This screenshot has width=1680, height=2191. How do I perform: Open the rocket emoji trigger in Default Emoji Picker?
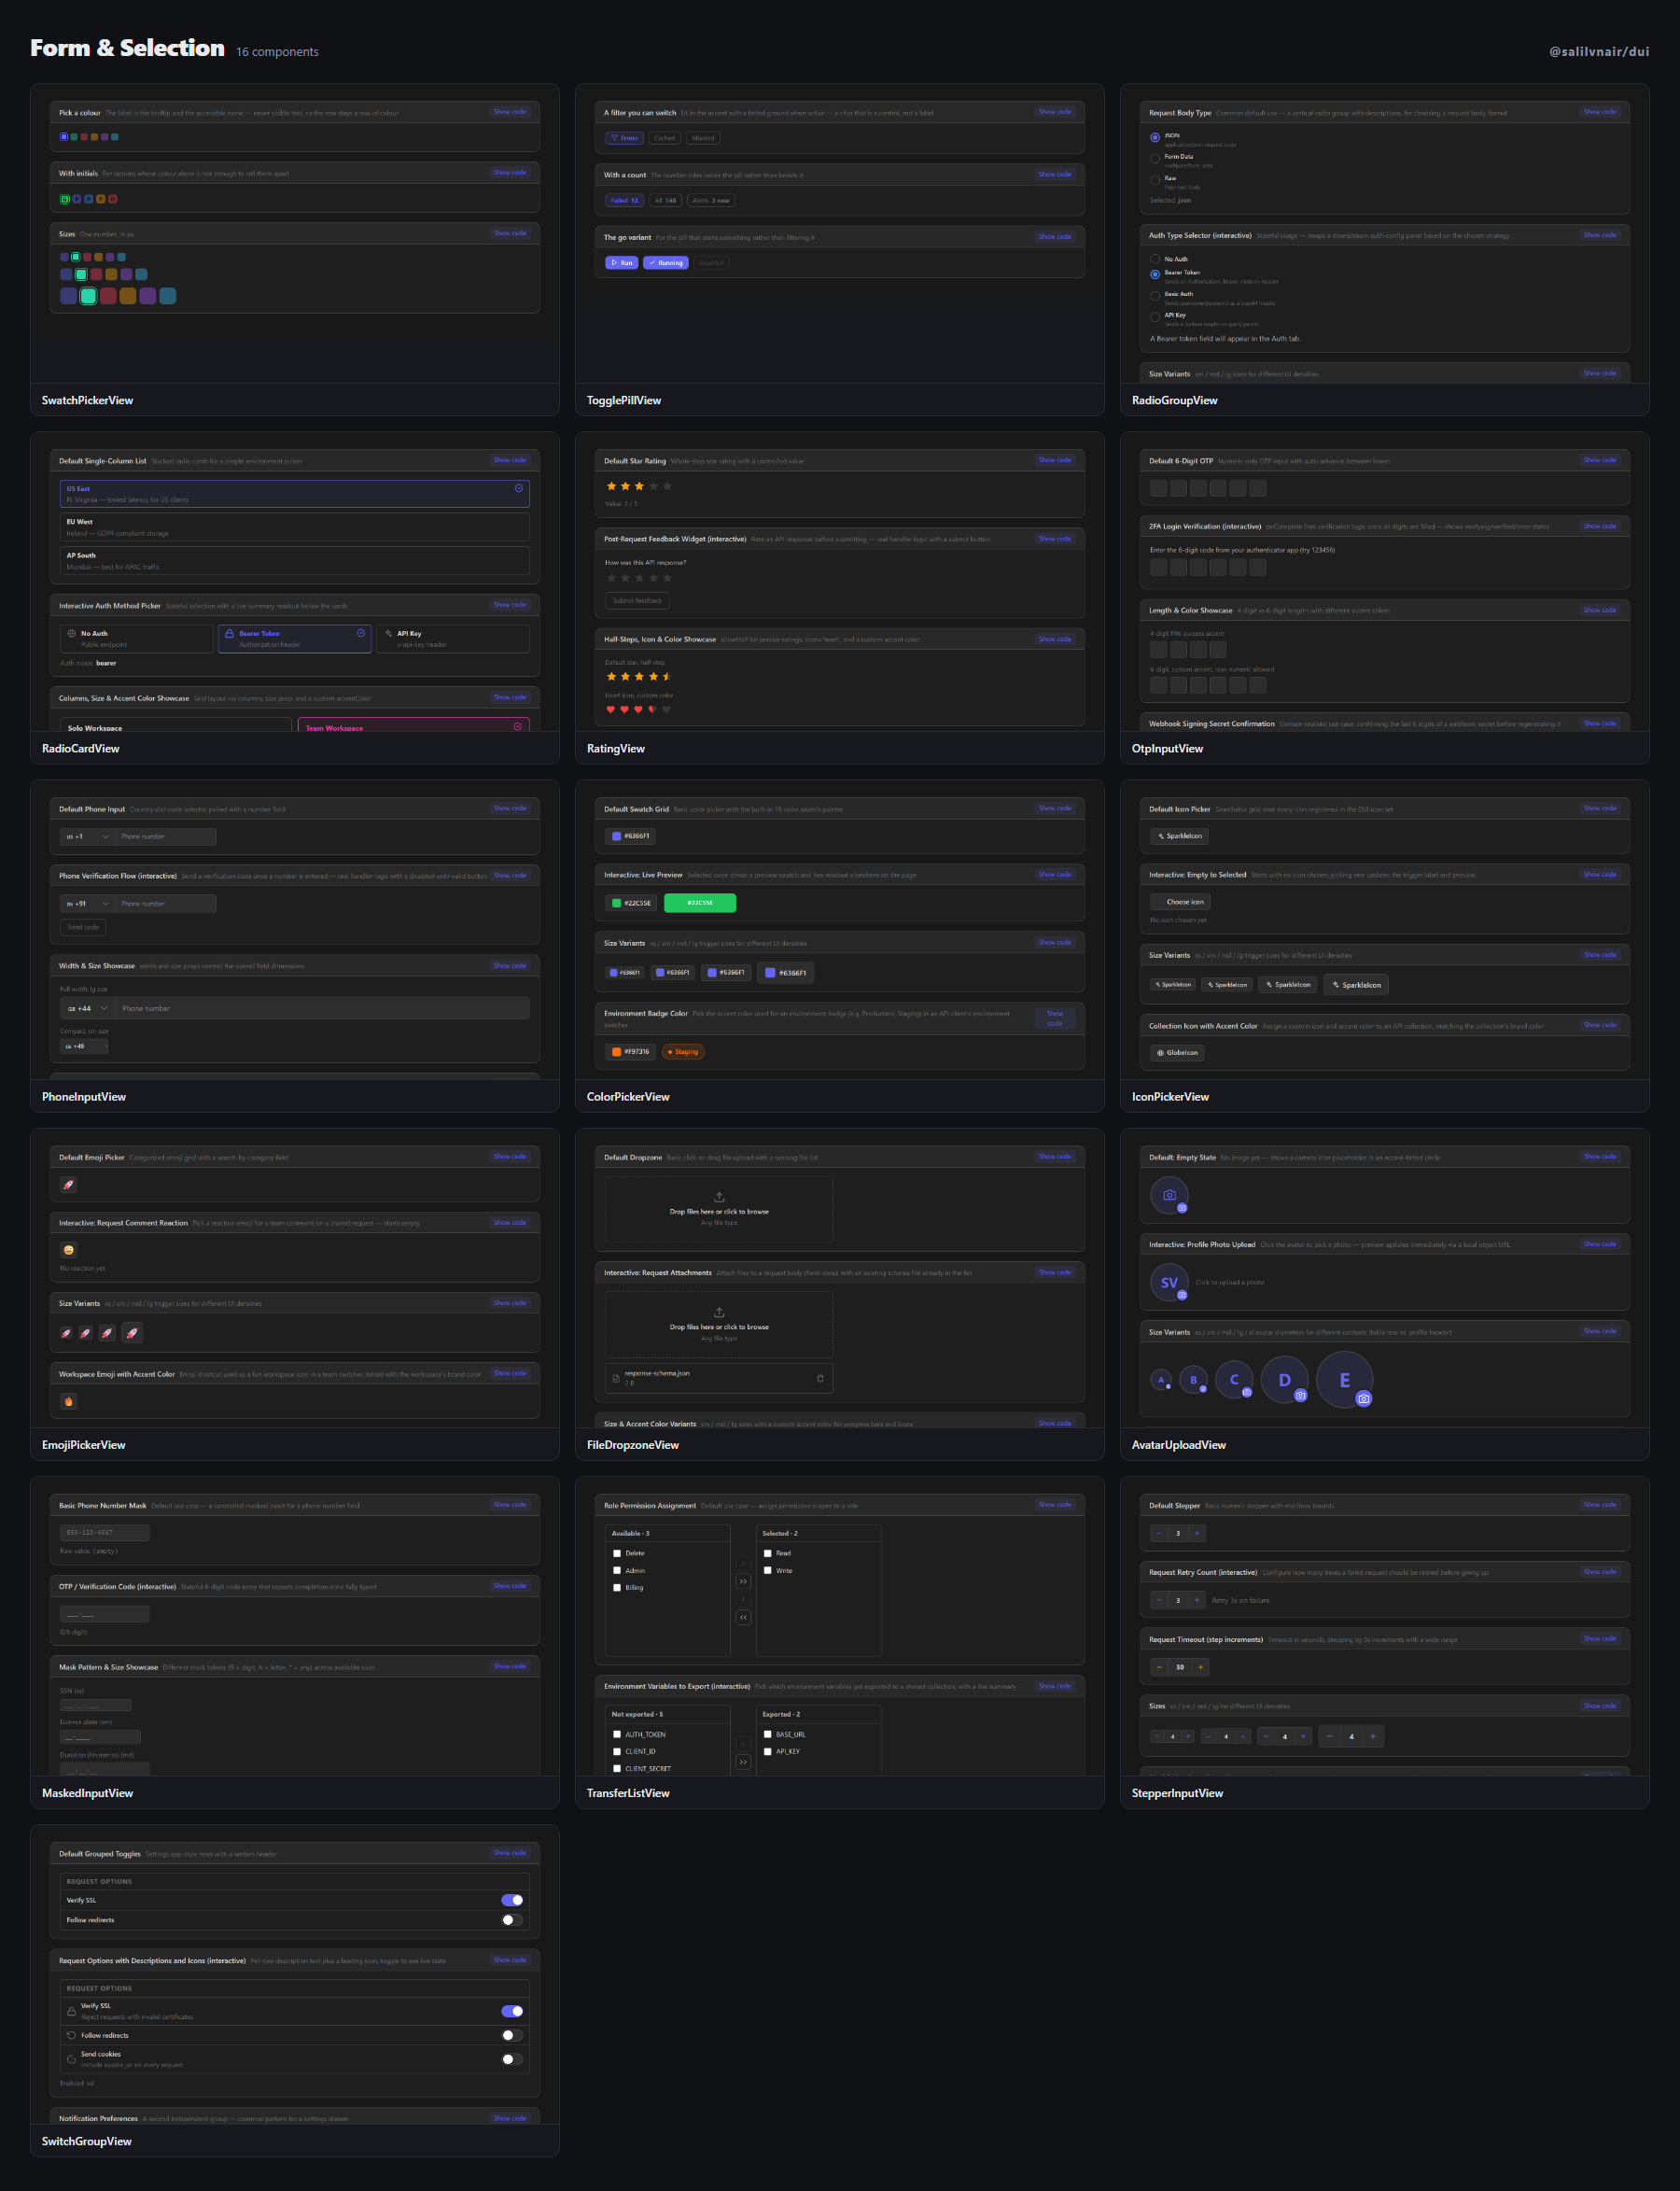(69, 1185)
